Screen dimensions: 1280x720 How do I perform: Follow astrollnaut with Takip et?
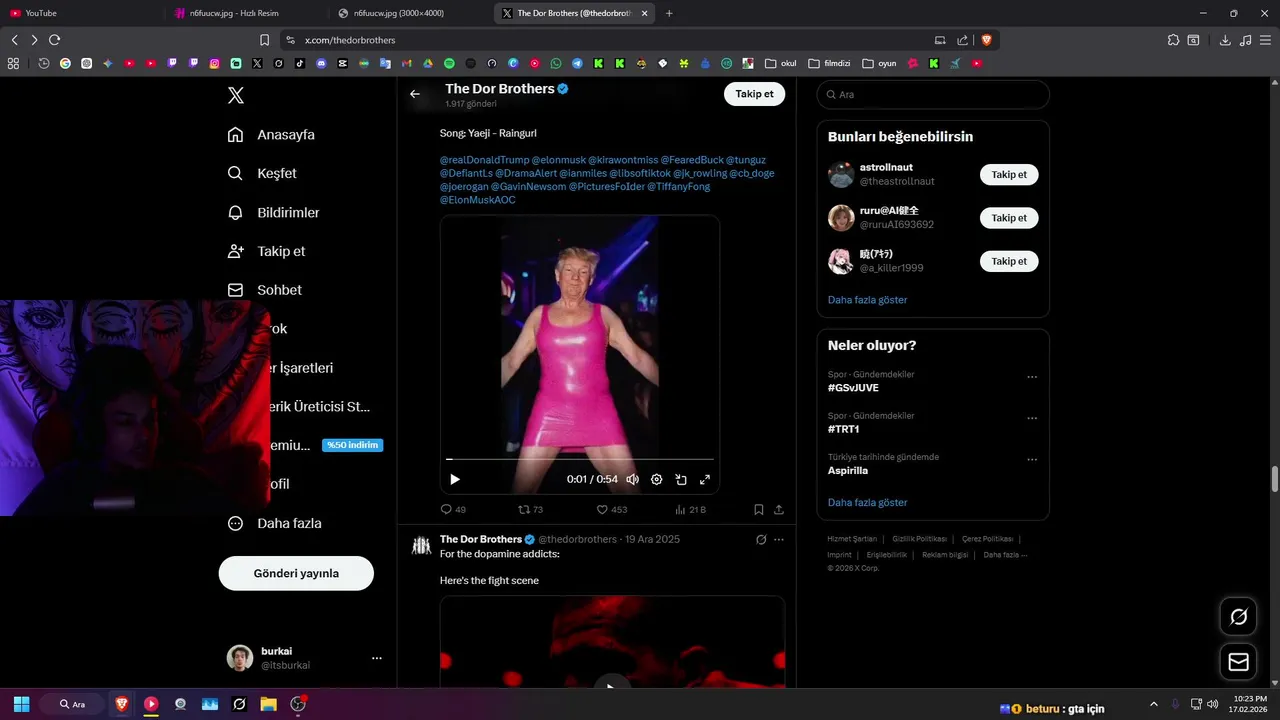[1009, 174]
